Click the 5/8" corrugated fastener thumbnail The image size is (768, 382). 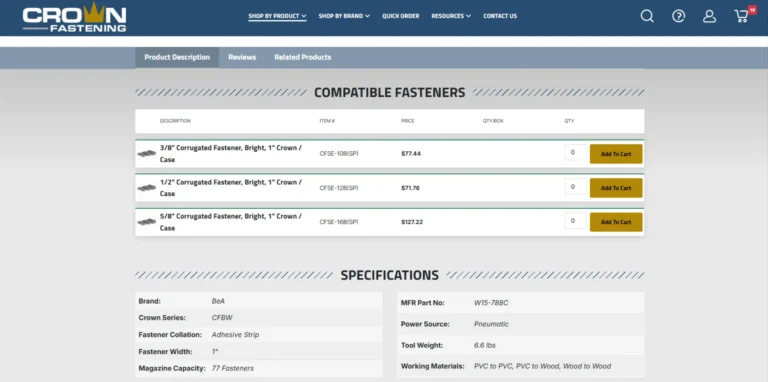point(146,222)
